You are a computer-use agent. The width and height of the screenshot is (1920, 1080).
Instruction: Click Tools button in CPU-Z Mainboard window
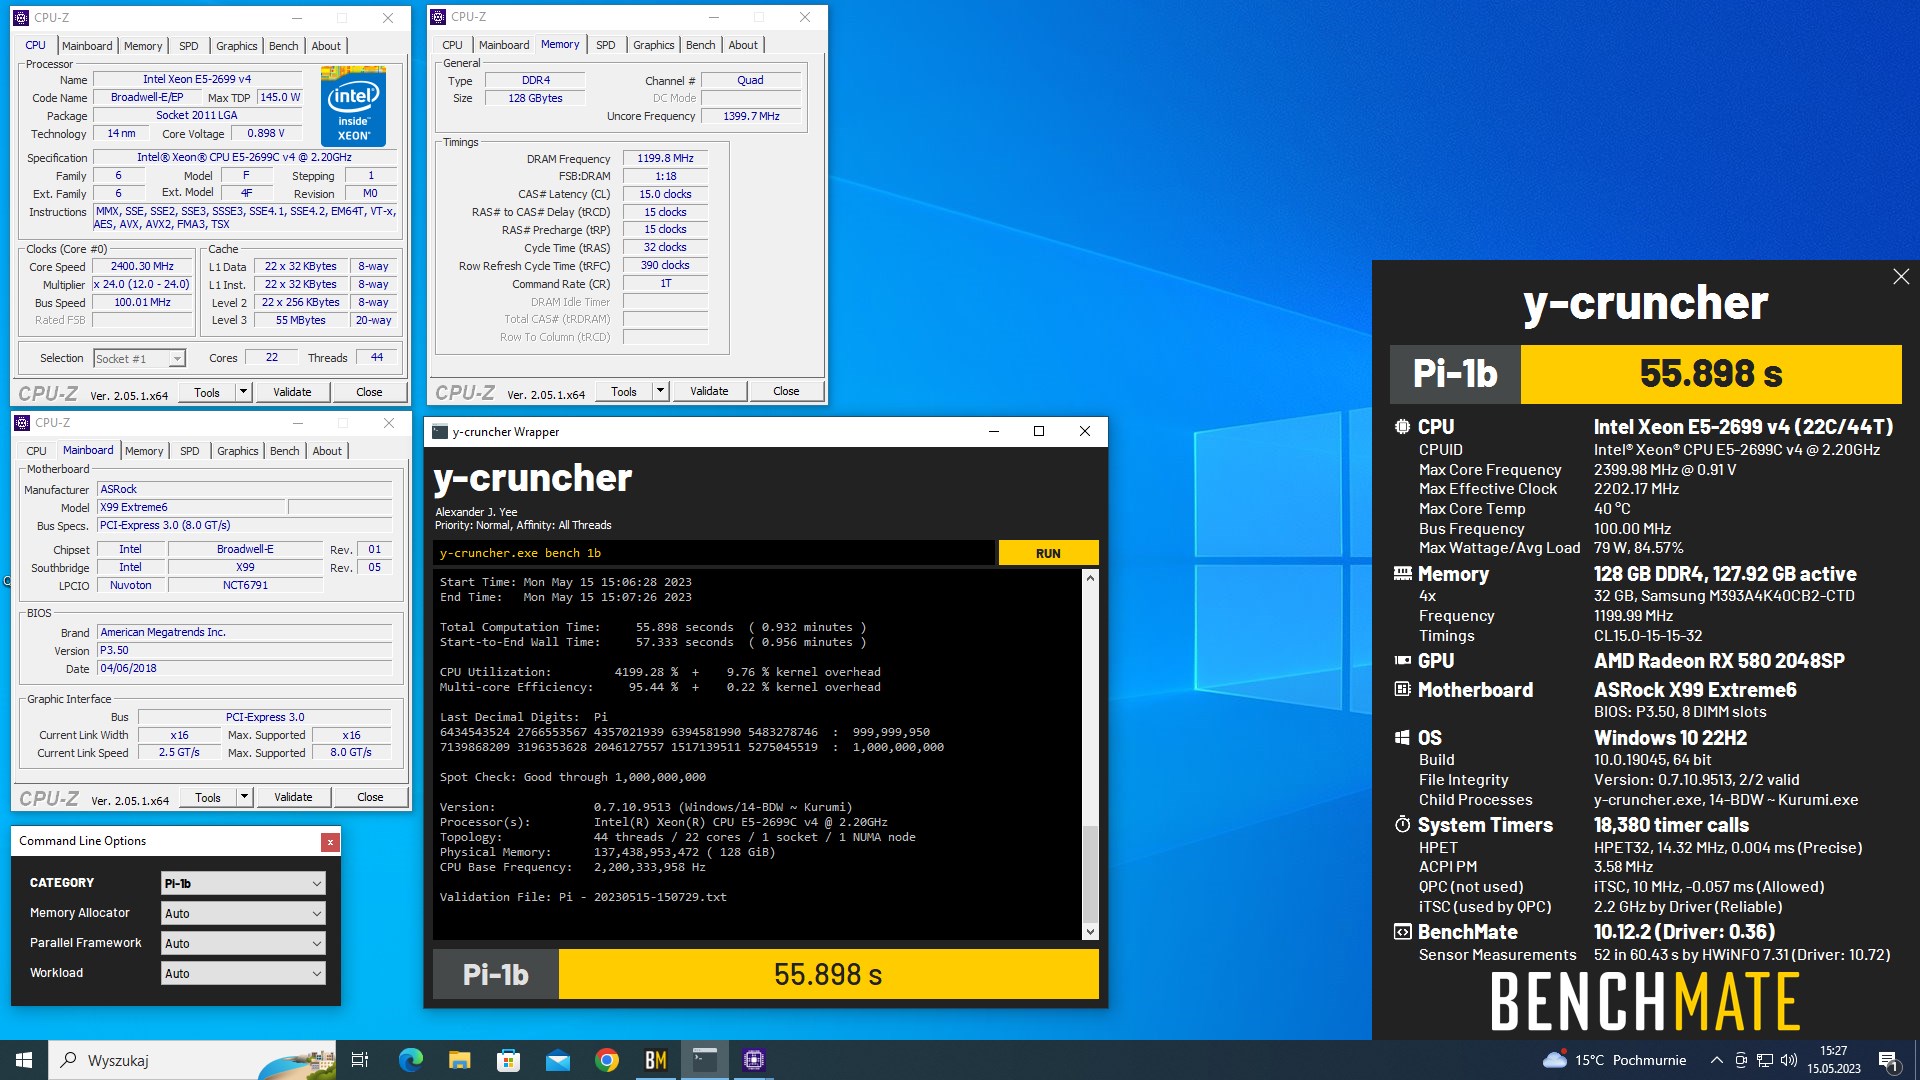click(x=208, y=797)
